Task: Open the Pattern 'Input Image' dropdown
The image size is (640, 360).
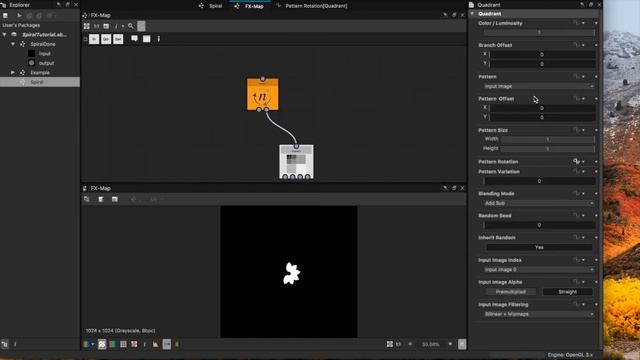Action: pyautogui.click(x=539, y=87)
